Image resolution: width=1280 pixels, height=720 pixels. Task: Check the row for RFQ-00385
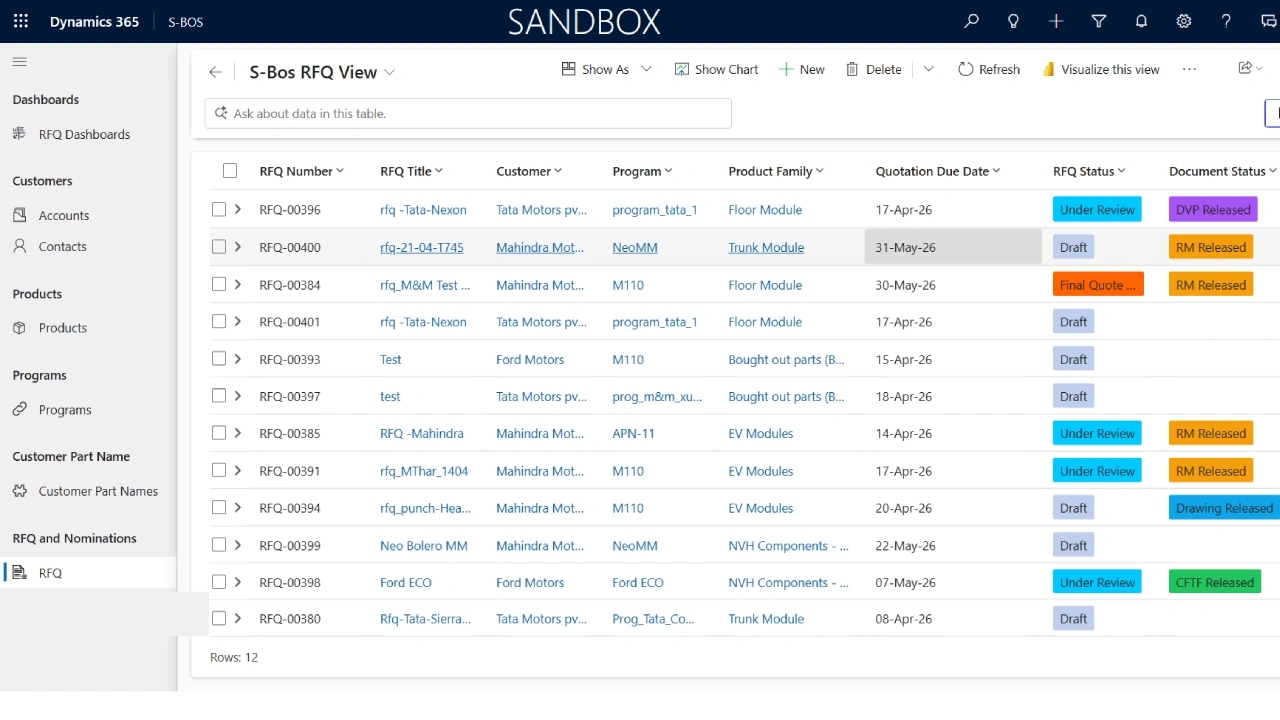click(x=219, y=433)
